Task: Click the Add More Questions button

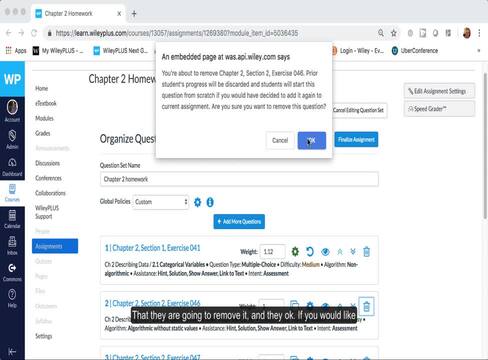Action: [239, 222]
